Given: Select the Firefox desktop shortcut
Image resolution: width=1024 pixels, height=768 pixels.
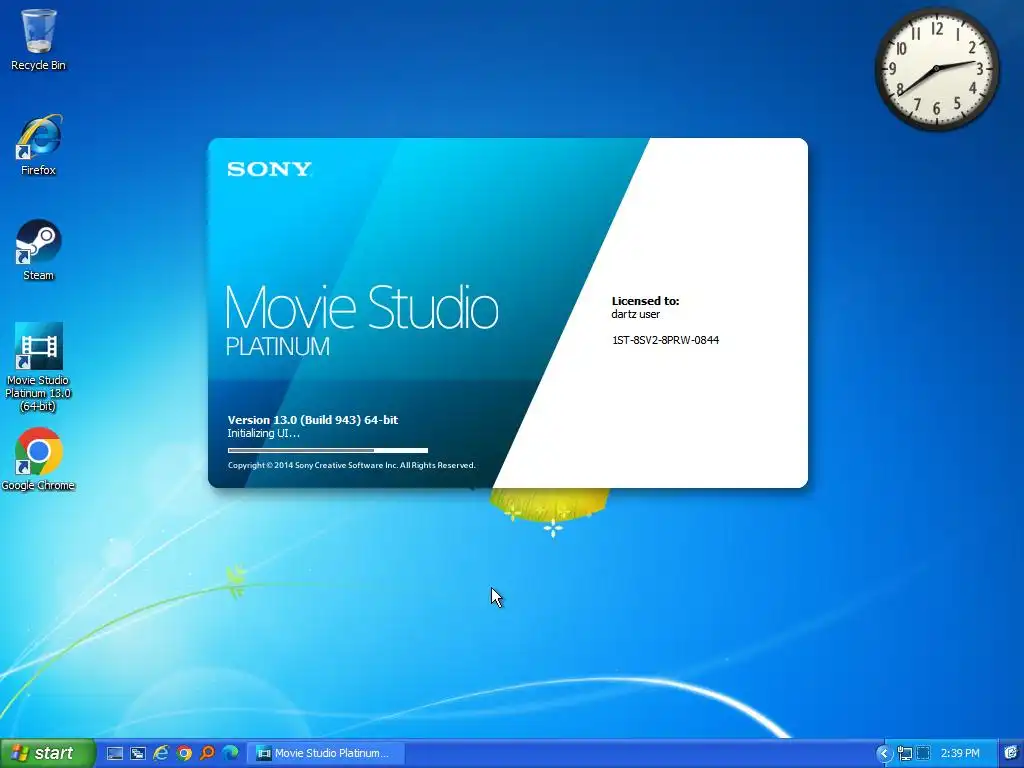Looking at the screenshot, I should pyautogui.click(x=39, y=145).
